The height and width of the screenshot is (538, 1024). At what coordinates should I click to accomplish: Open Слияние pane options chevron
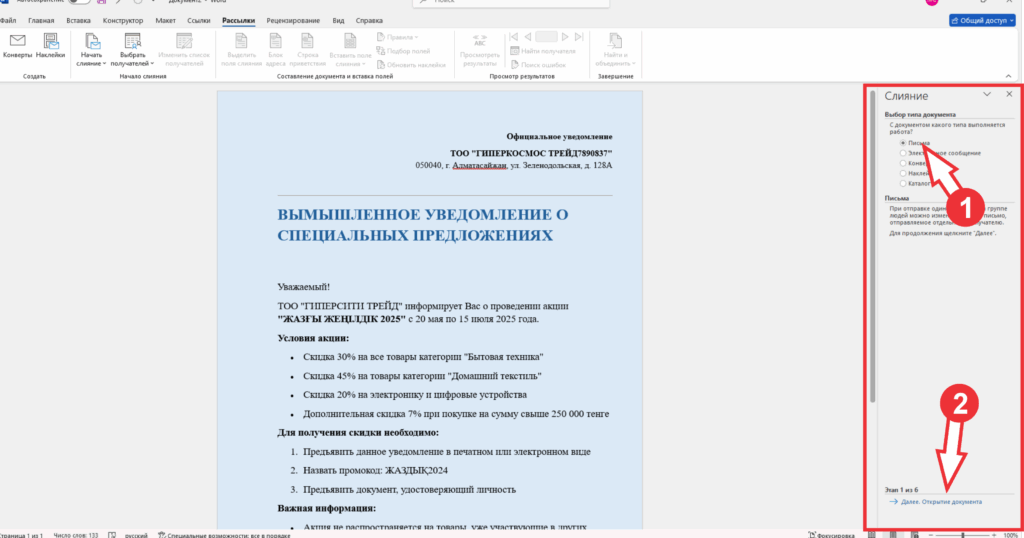pyautogui.click(x=987, y=95)
